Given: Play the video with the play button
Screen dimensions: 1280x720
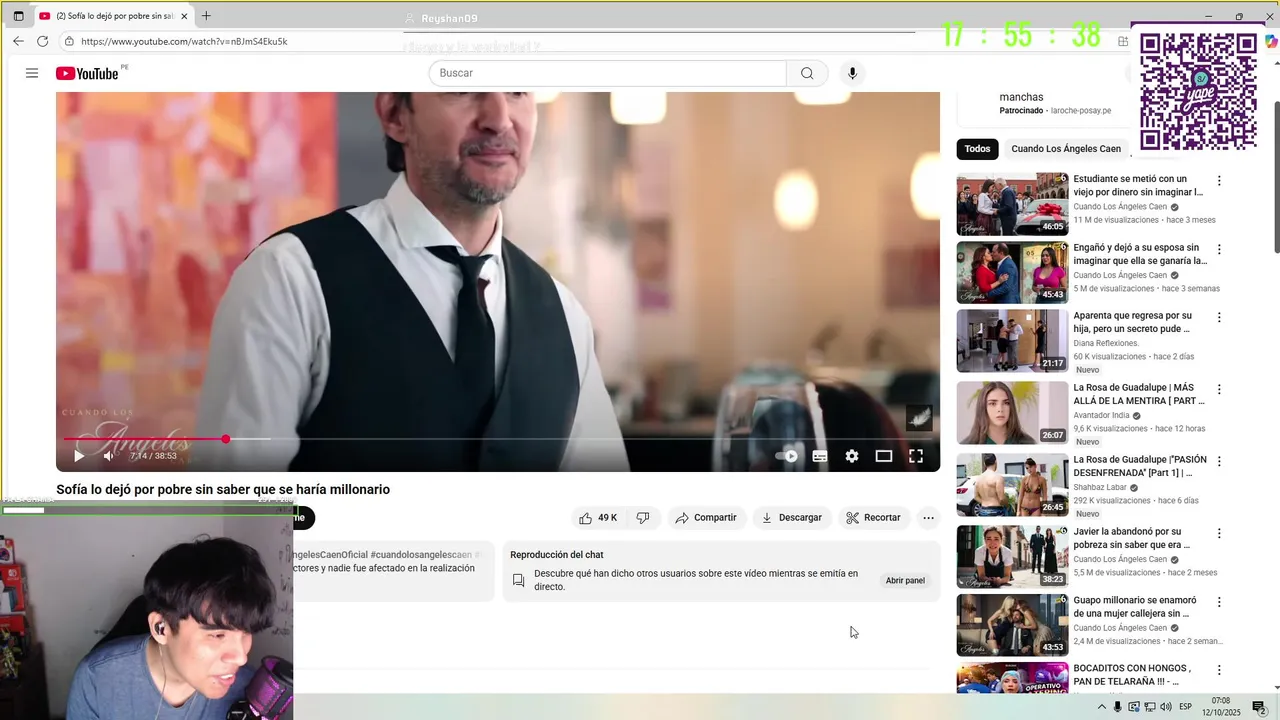Looking at the screenshot, I should [x=78, y=456].
